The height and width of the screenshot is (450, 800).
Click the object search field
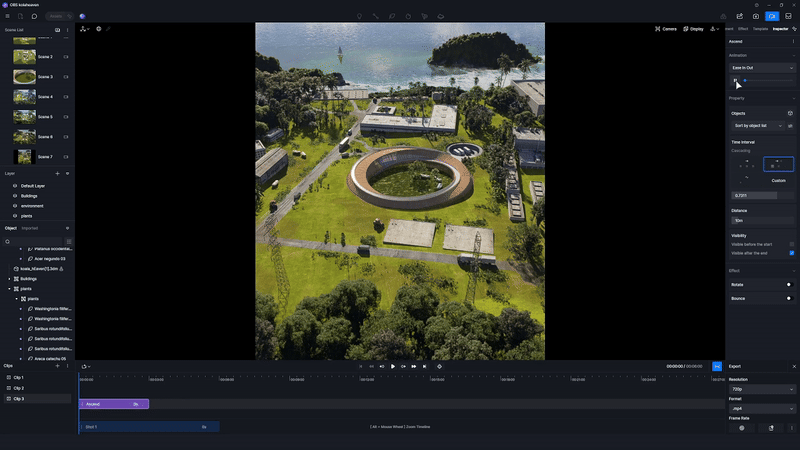34,241
